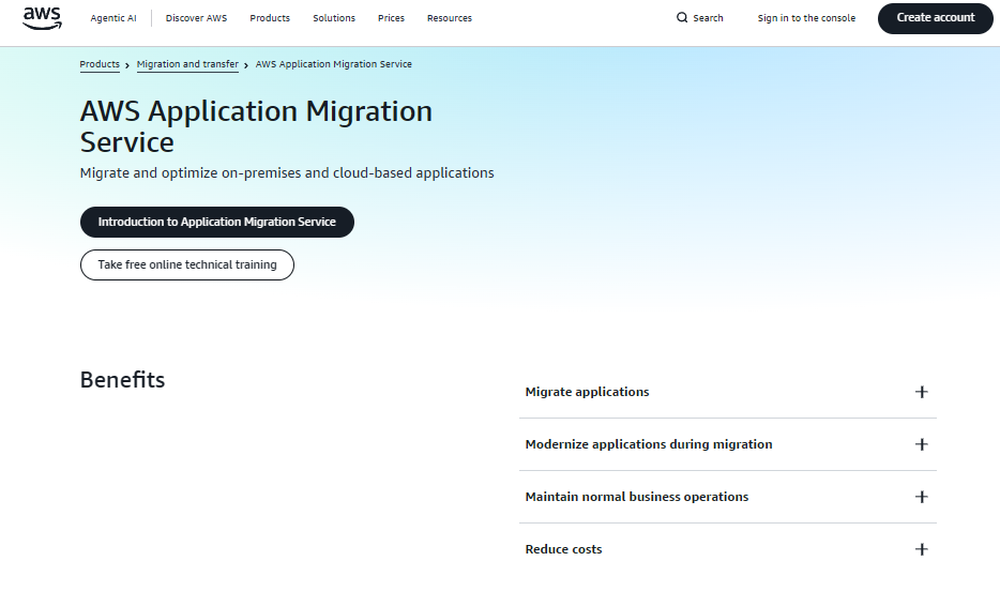Click the search magnifier icon
Viewport: 1000px width, 607px height.
pos(682,18)
